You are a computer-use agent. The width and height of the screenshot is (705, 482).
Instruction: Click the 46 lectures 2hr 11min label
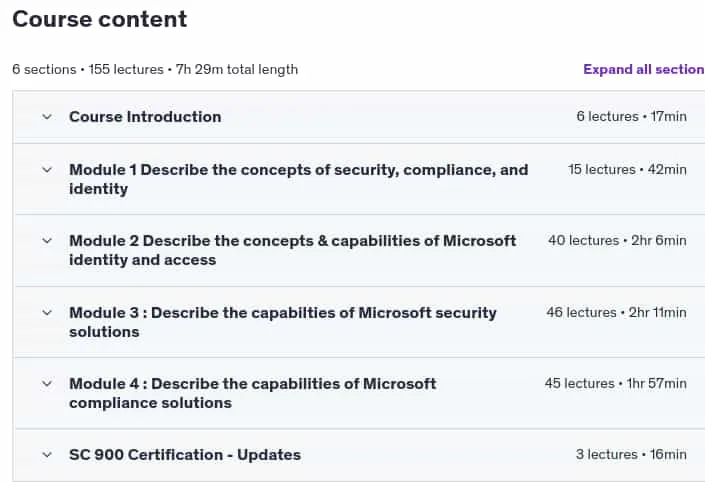(616, 312)
